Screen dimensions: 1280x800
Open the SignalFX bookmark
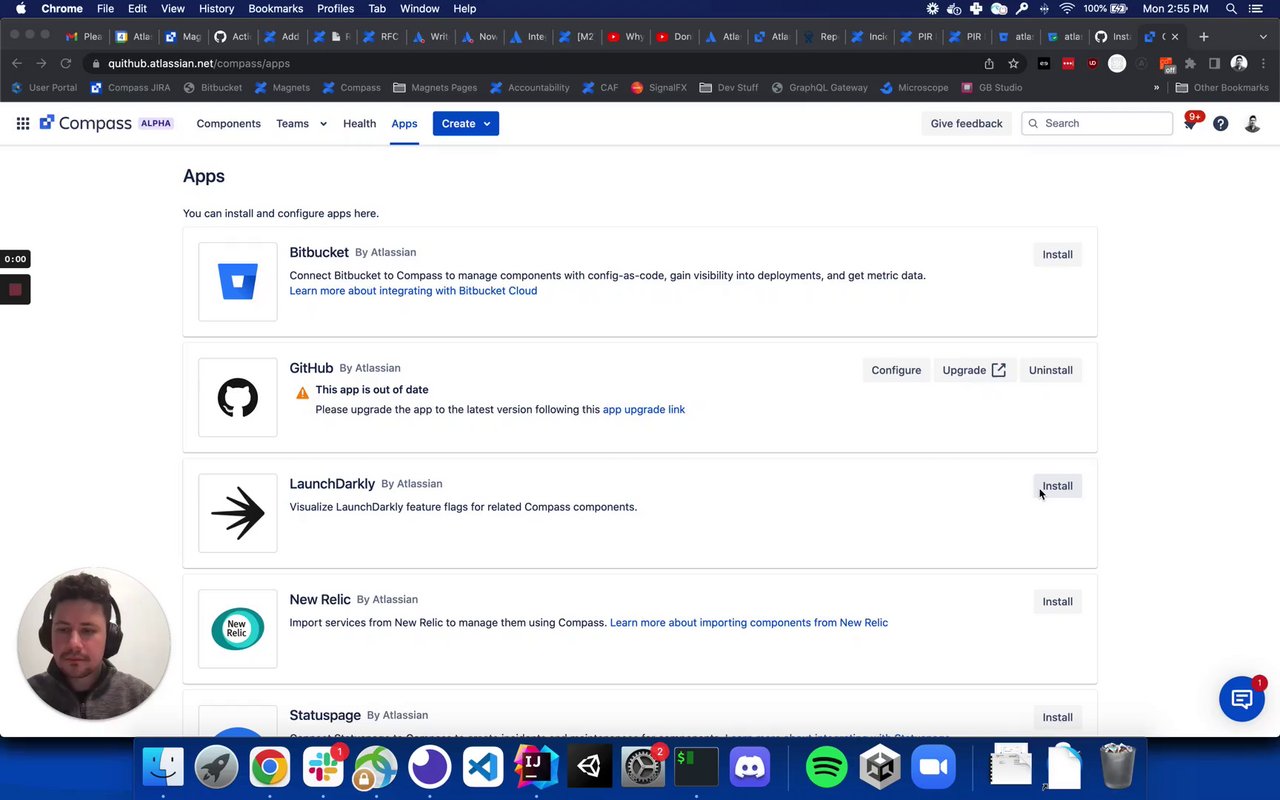tap(659, 88)
